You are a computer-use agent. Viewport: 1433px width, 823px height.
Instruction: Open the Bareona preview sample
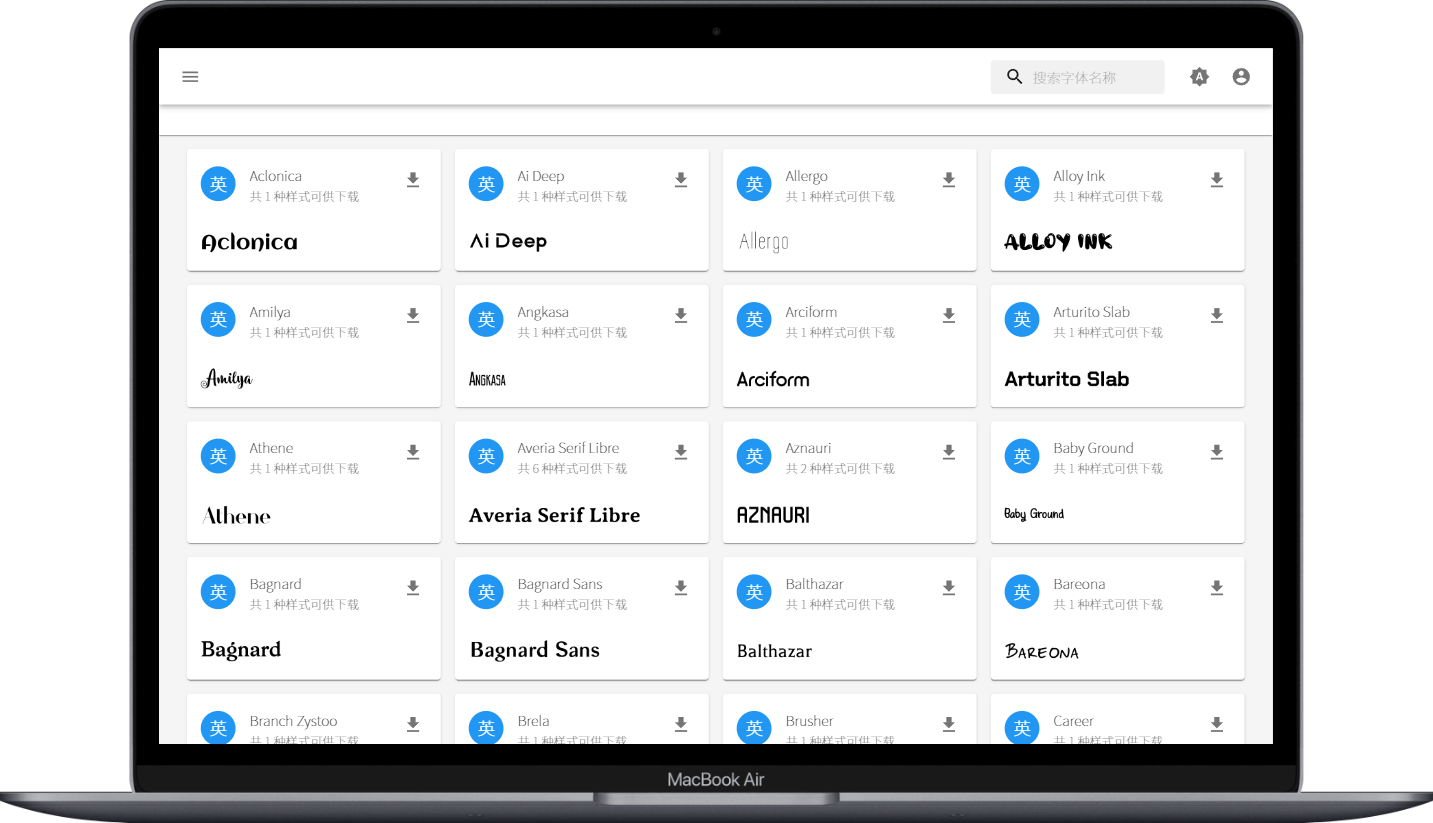click(x=1042, y=652)
